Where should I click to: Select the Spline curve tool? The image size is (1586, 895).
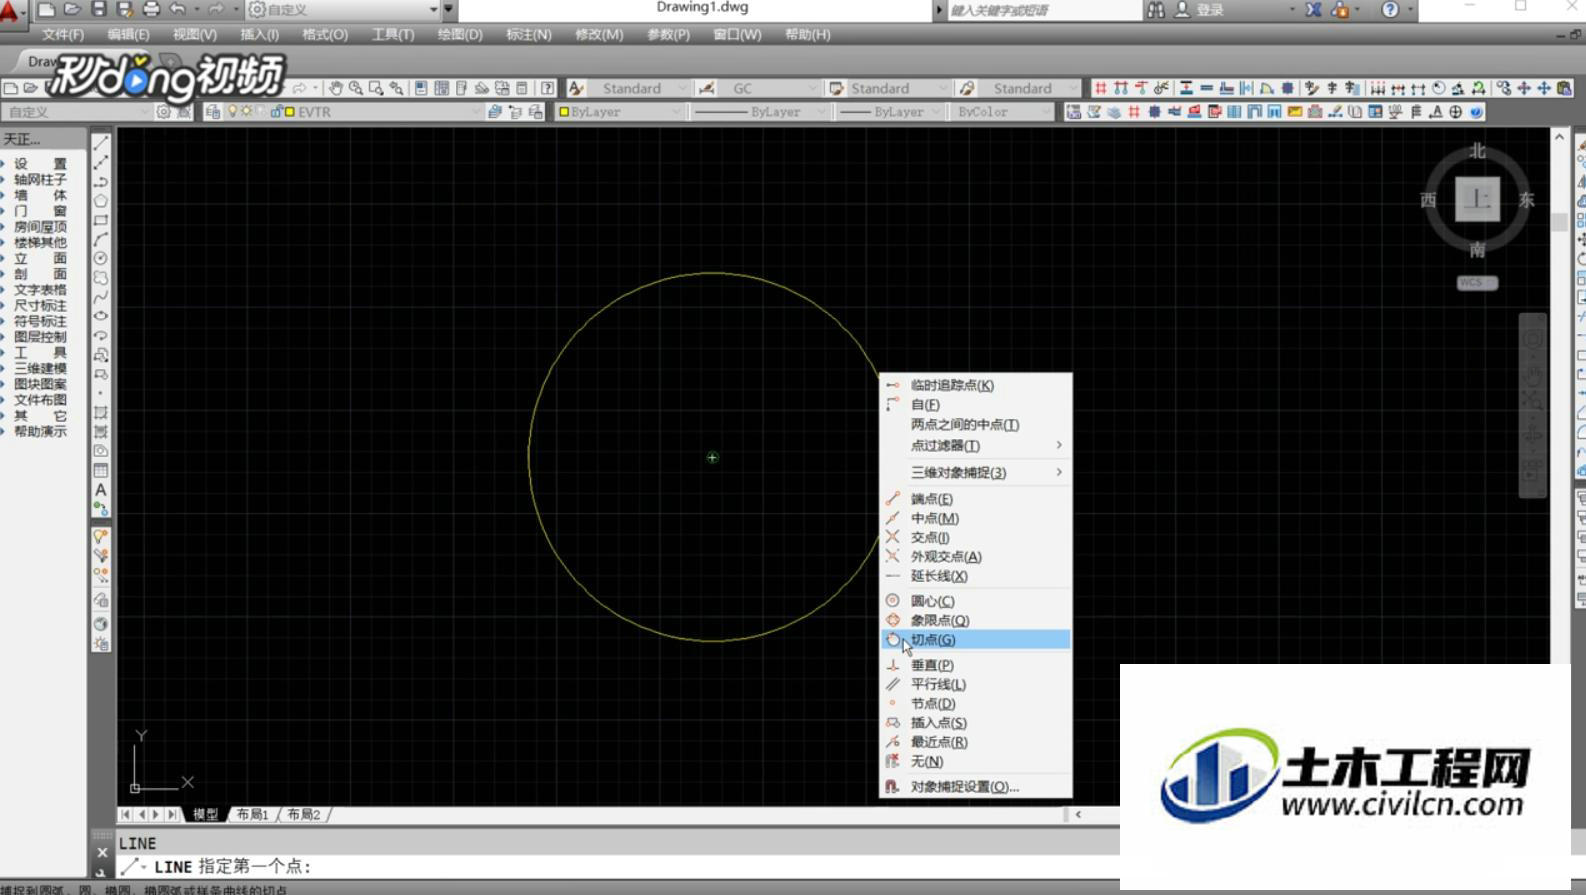click(x=101, y=297)
